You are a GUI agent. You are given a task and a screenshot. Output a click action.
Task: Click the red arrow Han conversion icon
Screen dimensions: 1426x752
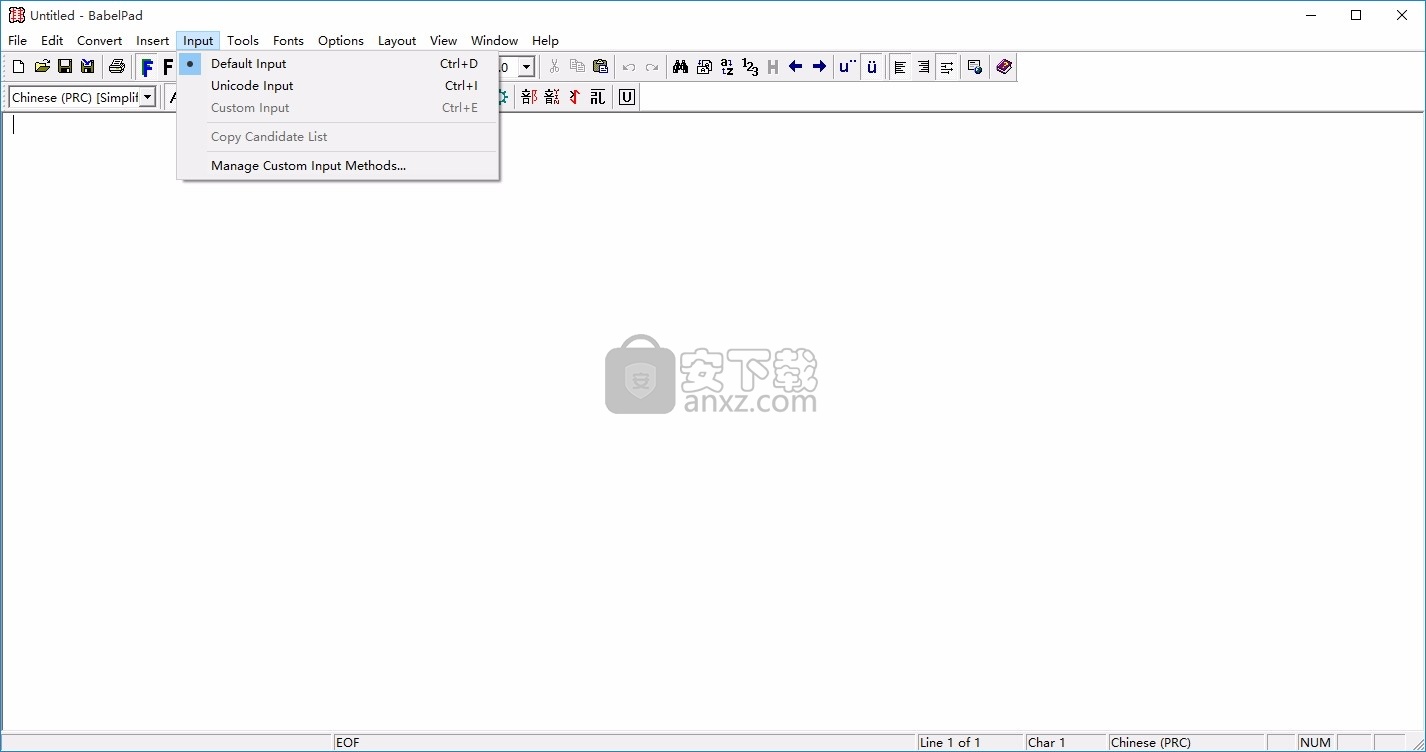tap(575, 97)
